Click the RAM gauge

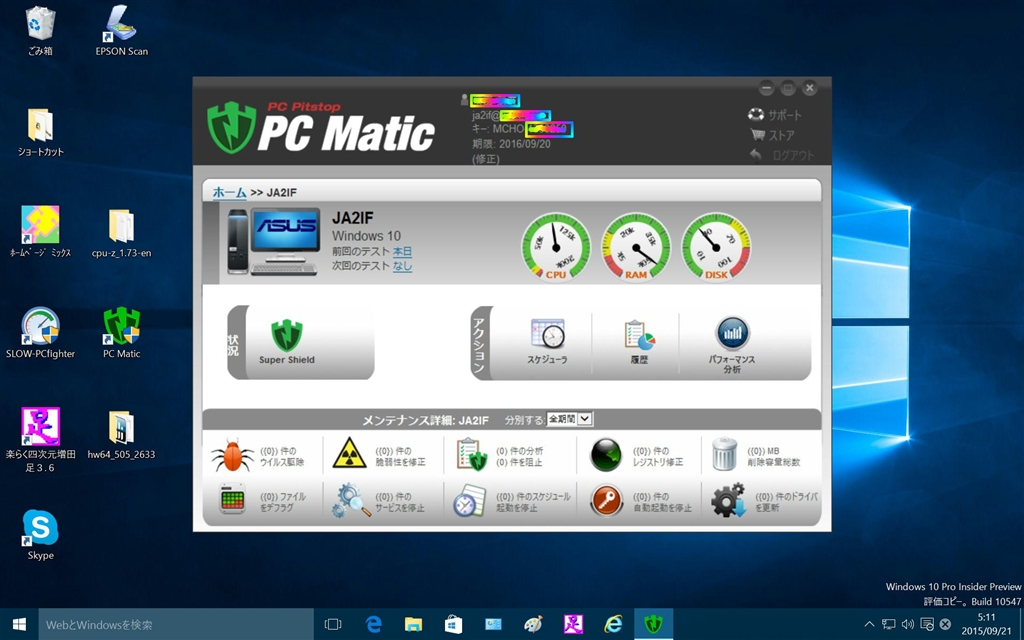(636, 248)
